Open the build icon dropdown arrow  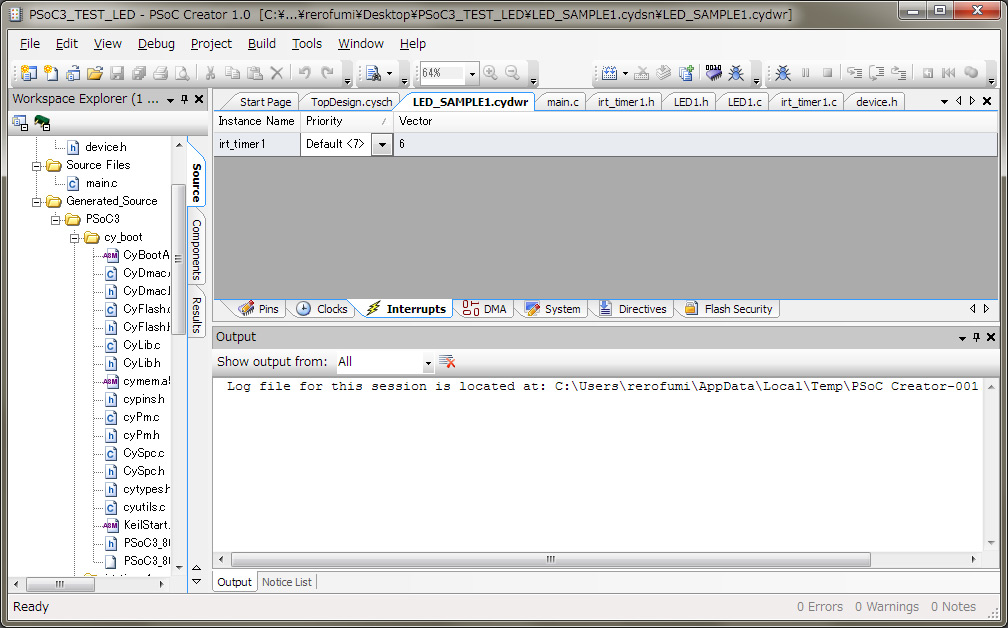point(625,73)
